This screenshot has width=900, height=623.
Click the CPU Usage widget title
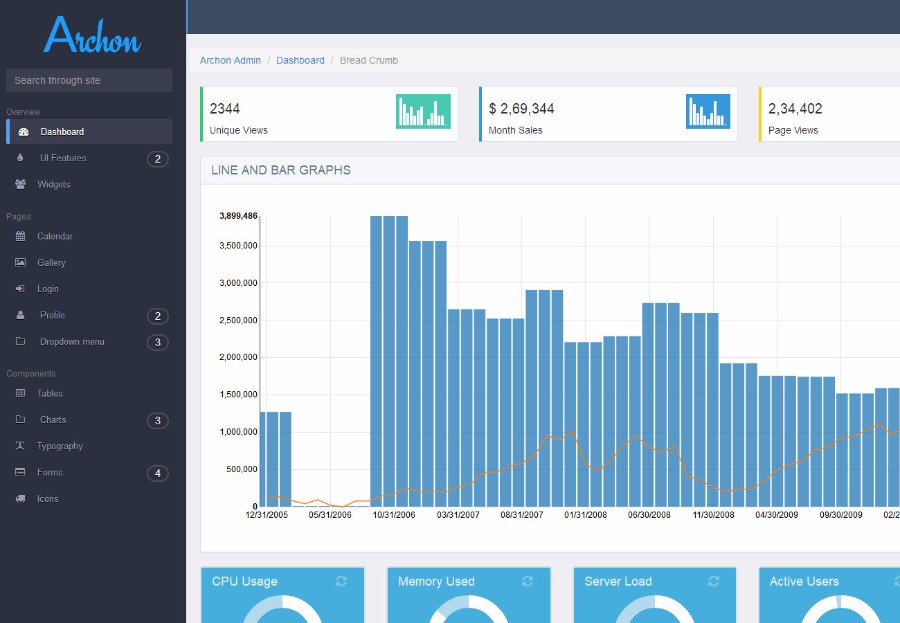pyautogui.click(x=245, y=582)
